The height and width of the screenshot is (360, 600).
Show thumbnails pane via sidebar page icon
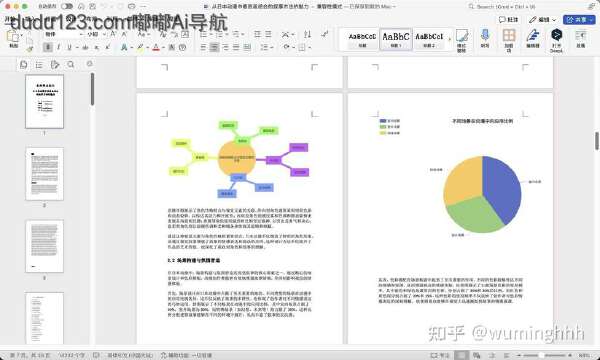23,65
